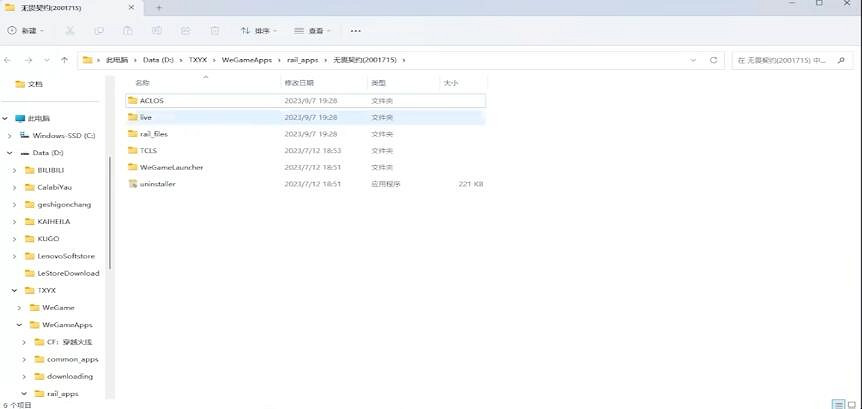
Task: Expand the geshigonchang folder node
Action: pyautogui.click(x=14, y=204)
